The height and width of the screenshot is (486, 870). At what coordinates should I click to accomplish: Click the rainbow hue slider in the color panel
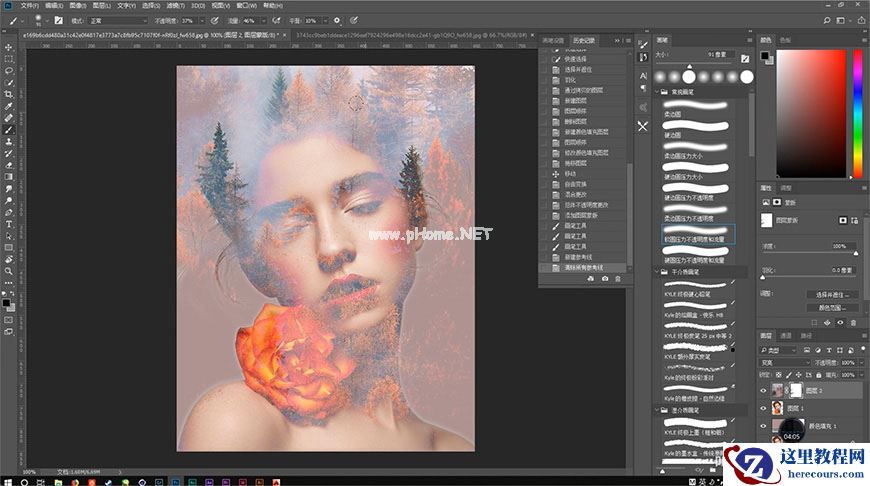[857, 114]
